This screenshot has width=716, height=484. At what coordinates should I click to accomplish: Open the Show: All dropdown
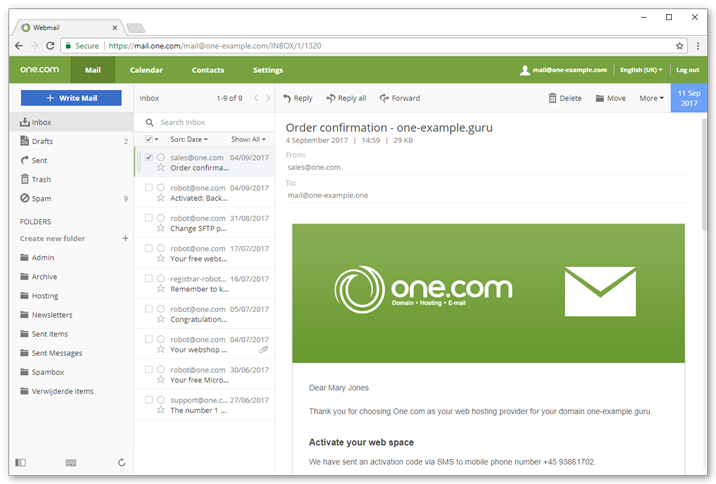click(248, 139)
